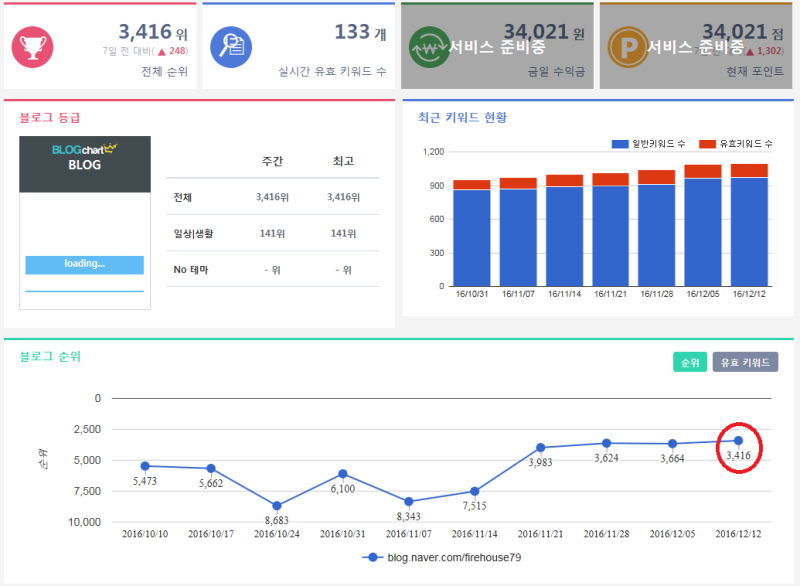Click the 8,683 data point on 2016/10/24
Viewport: 800px width, 586px height.
click(x=277, y=506)
